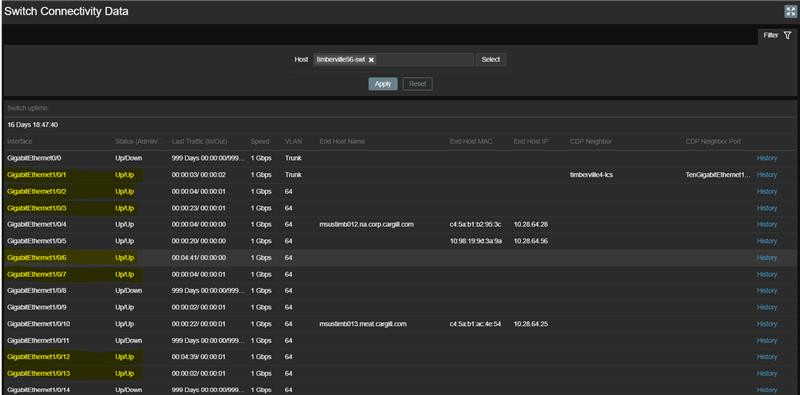This screenshot has height=395, width=800.
Task: Click the fullscreen expand icon
Action: click(x=790, y=12)
